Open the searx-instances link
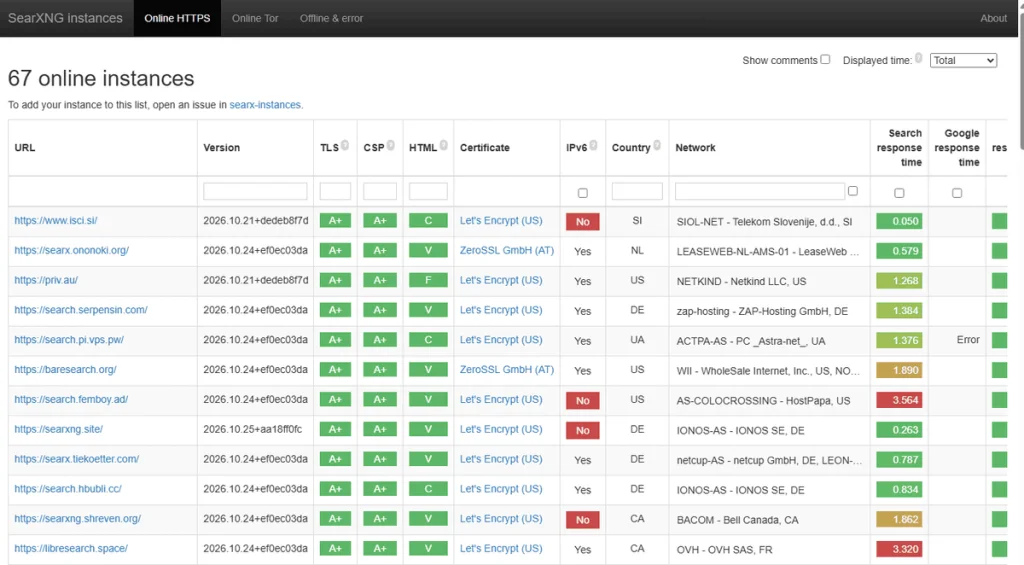This screenshot has width=1024, height=565. pos(265,105)
